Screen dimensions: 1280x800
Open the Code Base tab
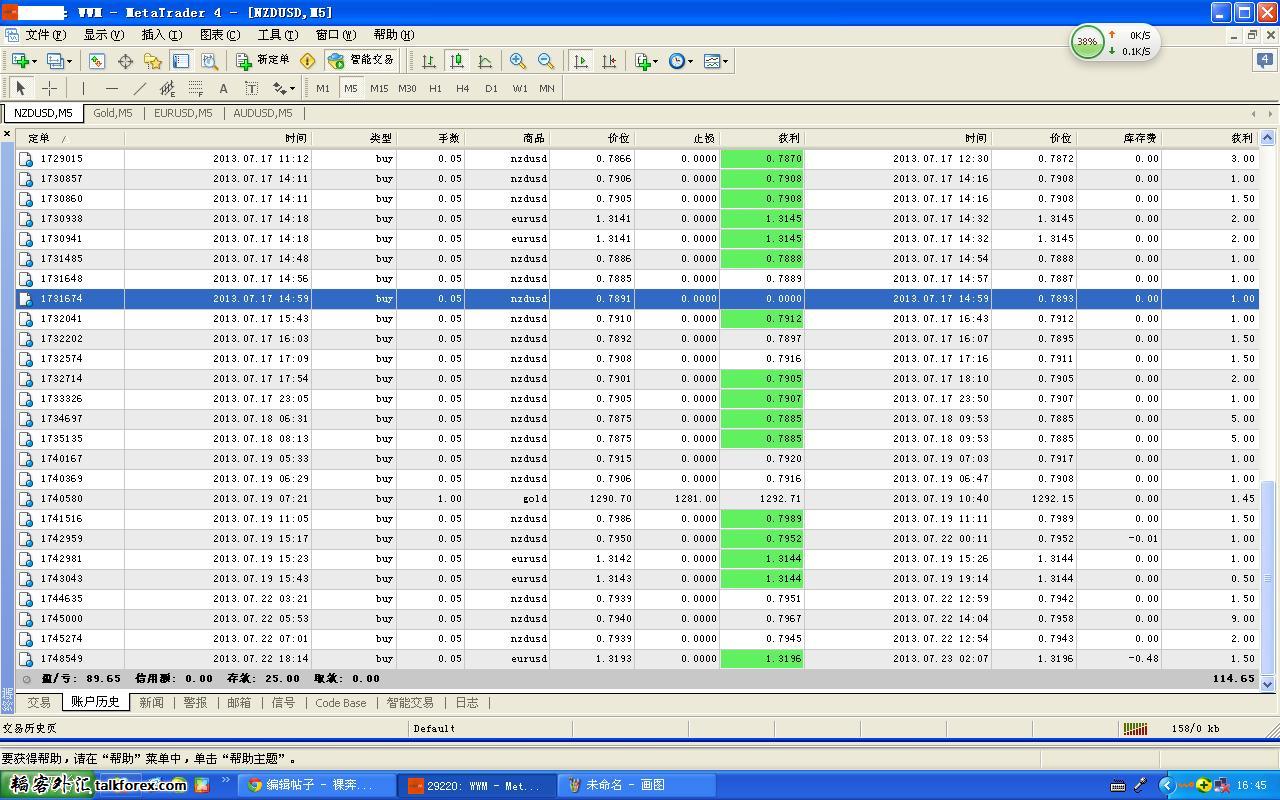(341, 703)
